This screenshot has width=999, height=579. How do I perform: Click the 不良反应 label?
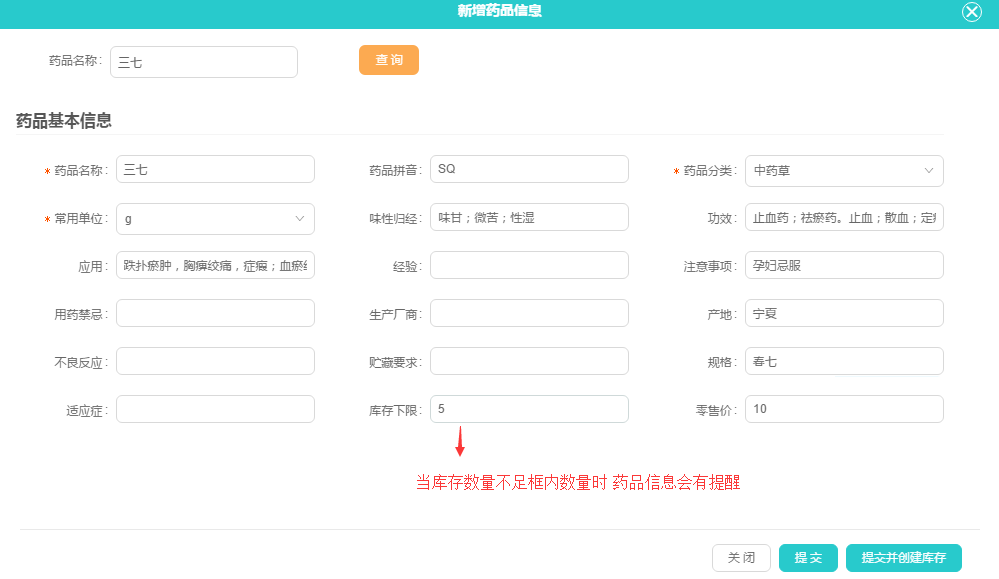point(80,362)
